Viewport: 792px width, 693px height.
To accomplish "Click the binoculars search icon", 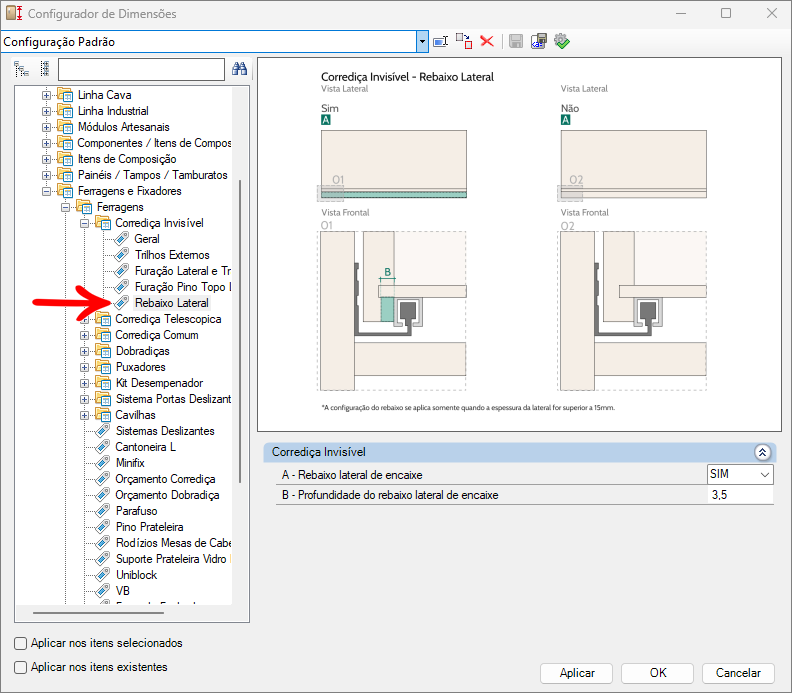I will click(239, 69).
